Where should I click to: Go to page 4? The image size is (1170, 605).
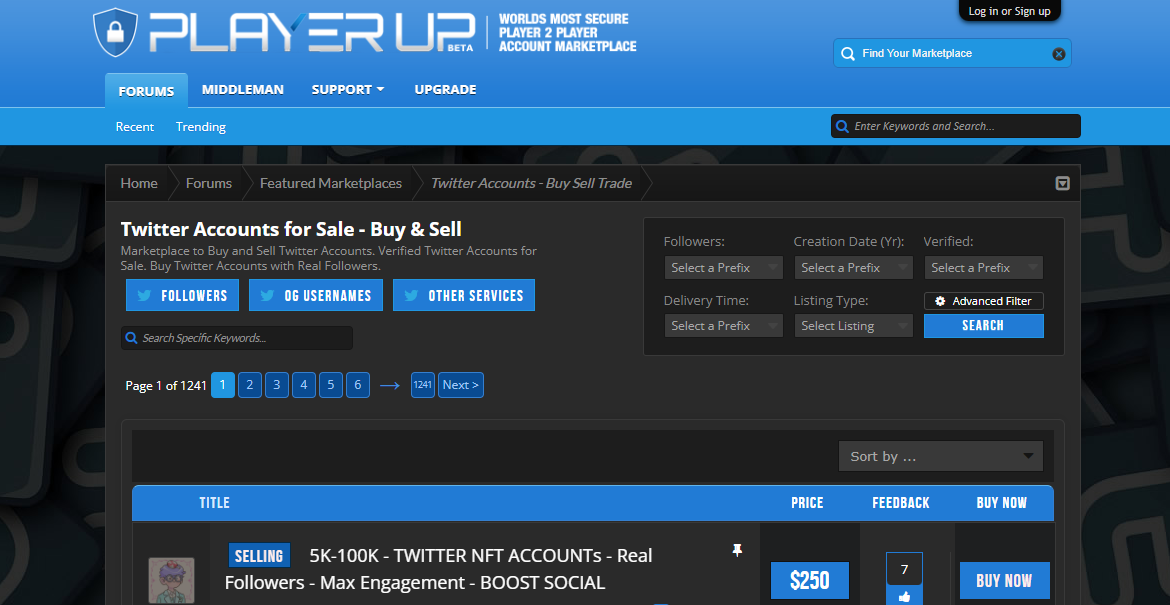pos(304,385)
